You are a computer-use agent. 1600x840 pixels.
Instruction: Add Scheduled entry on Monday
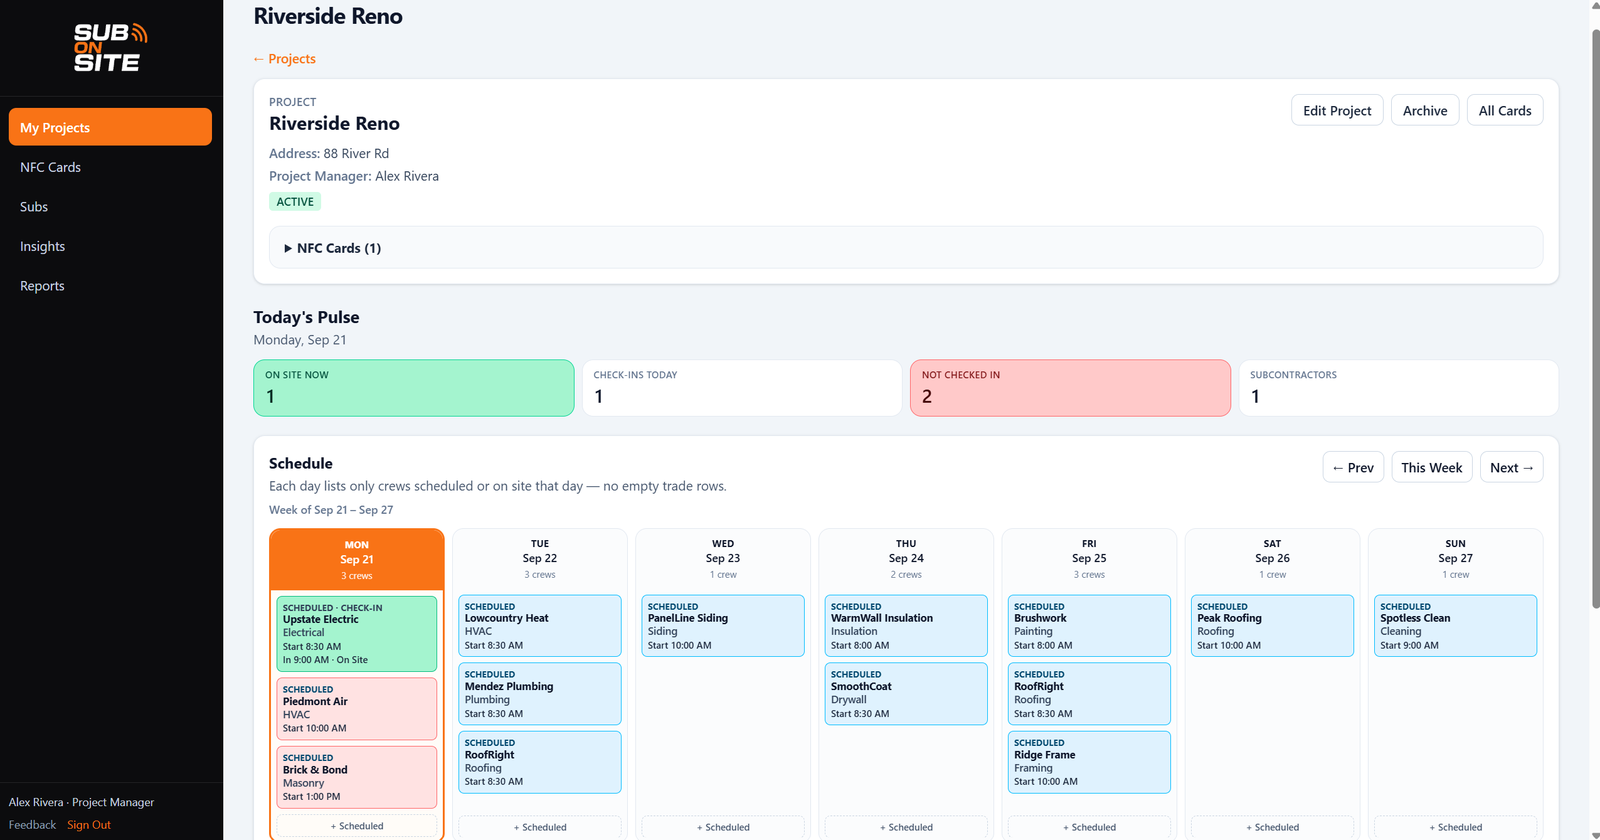tap(357, 826)
